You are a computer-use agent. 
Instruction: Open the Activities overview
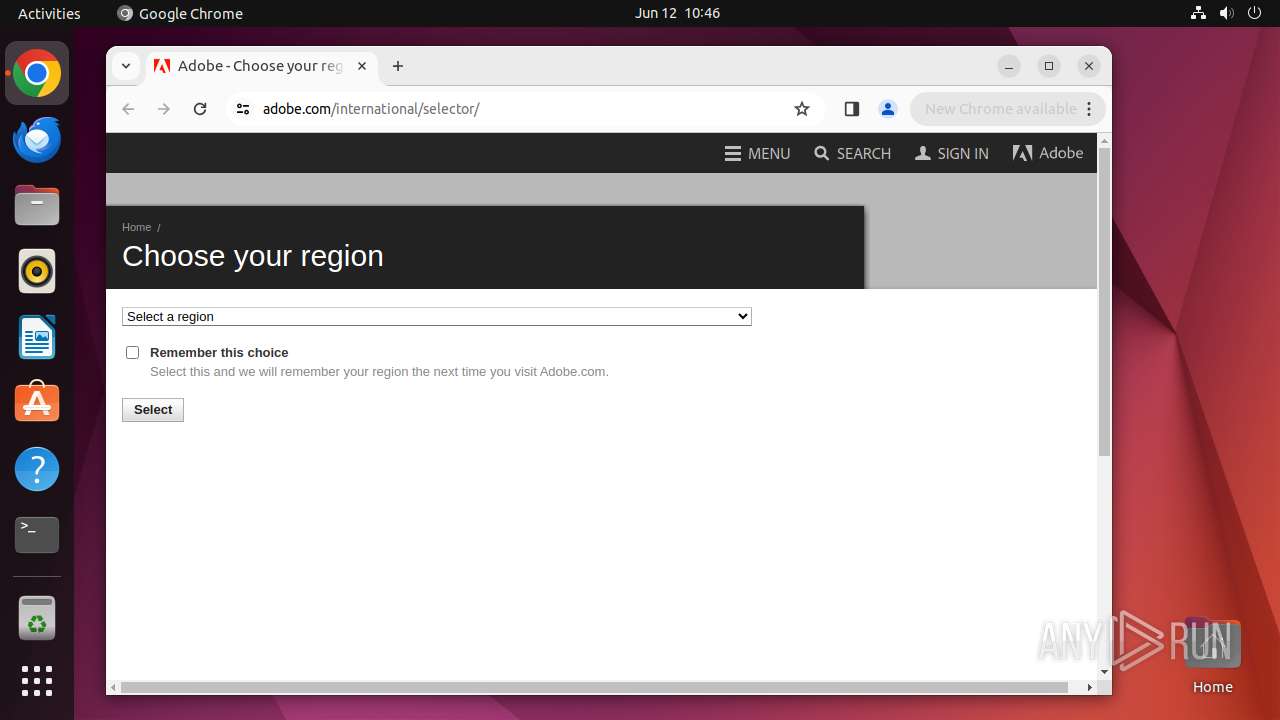pos(49,13)
